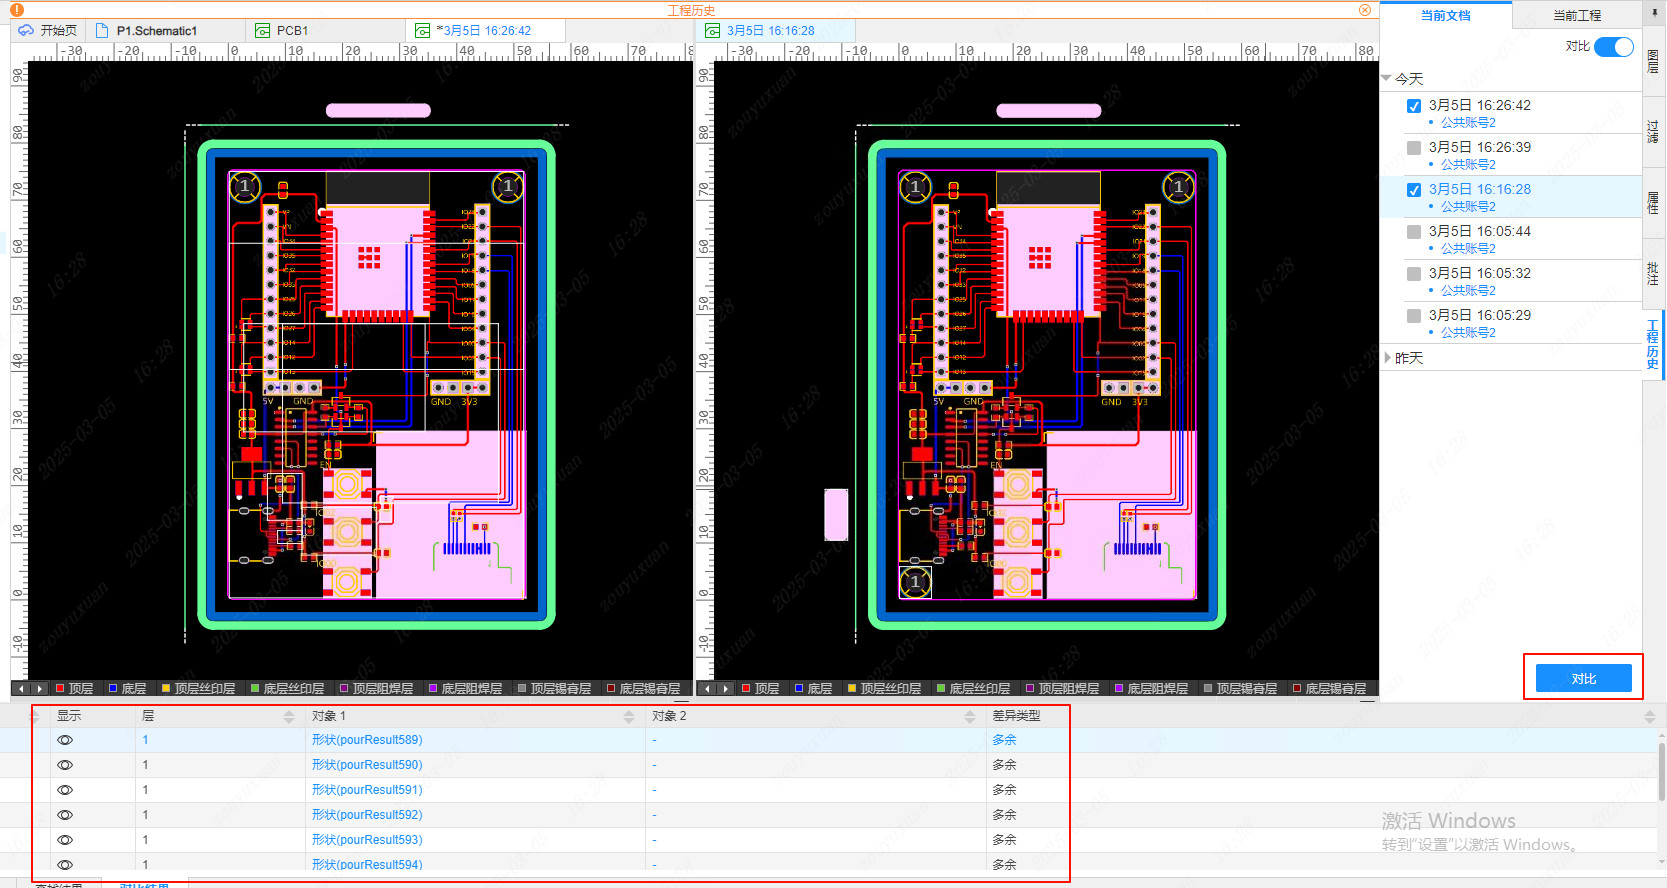Open the P1.Schematic1 document tab

click(156, 31)
